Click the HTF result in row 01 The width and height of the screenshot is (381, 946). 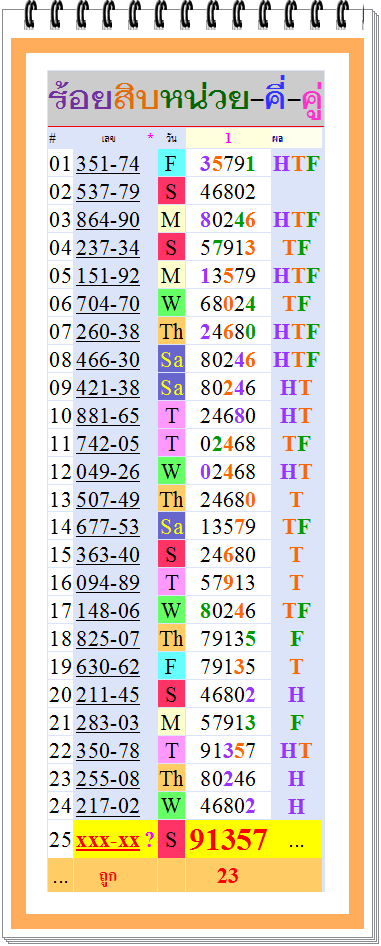(296, 164)
